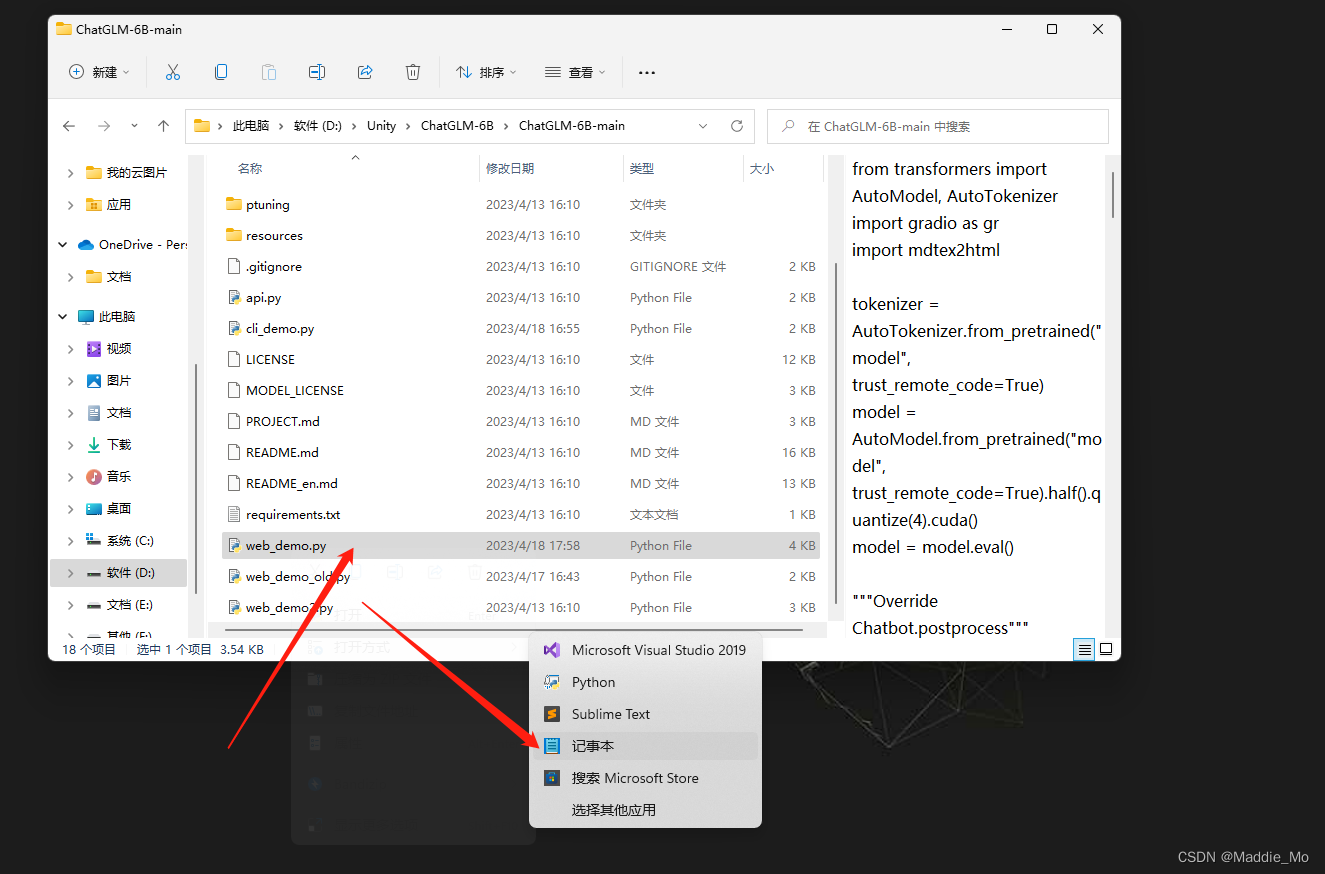Refresh the folder view
Screen dimensions: 1325x874
click(737, 126)
